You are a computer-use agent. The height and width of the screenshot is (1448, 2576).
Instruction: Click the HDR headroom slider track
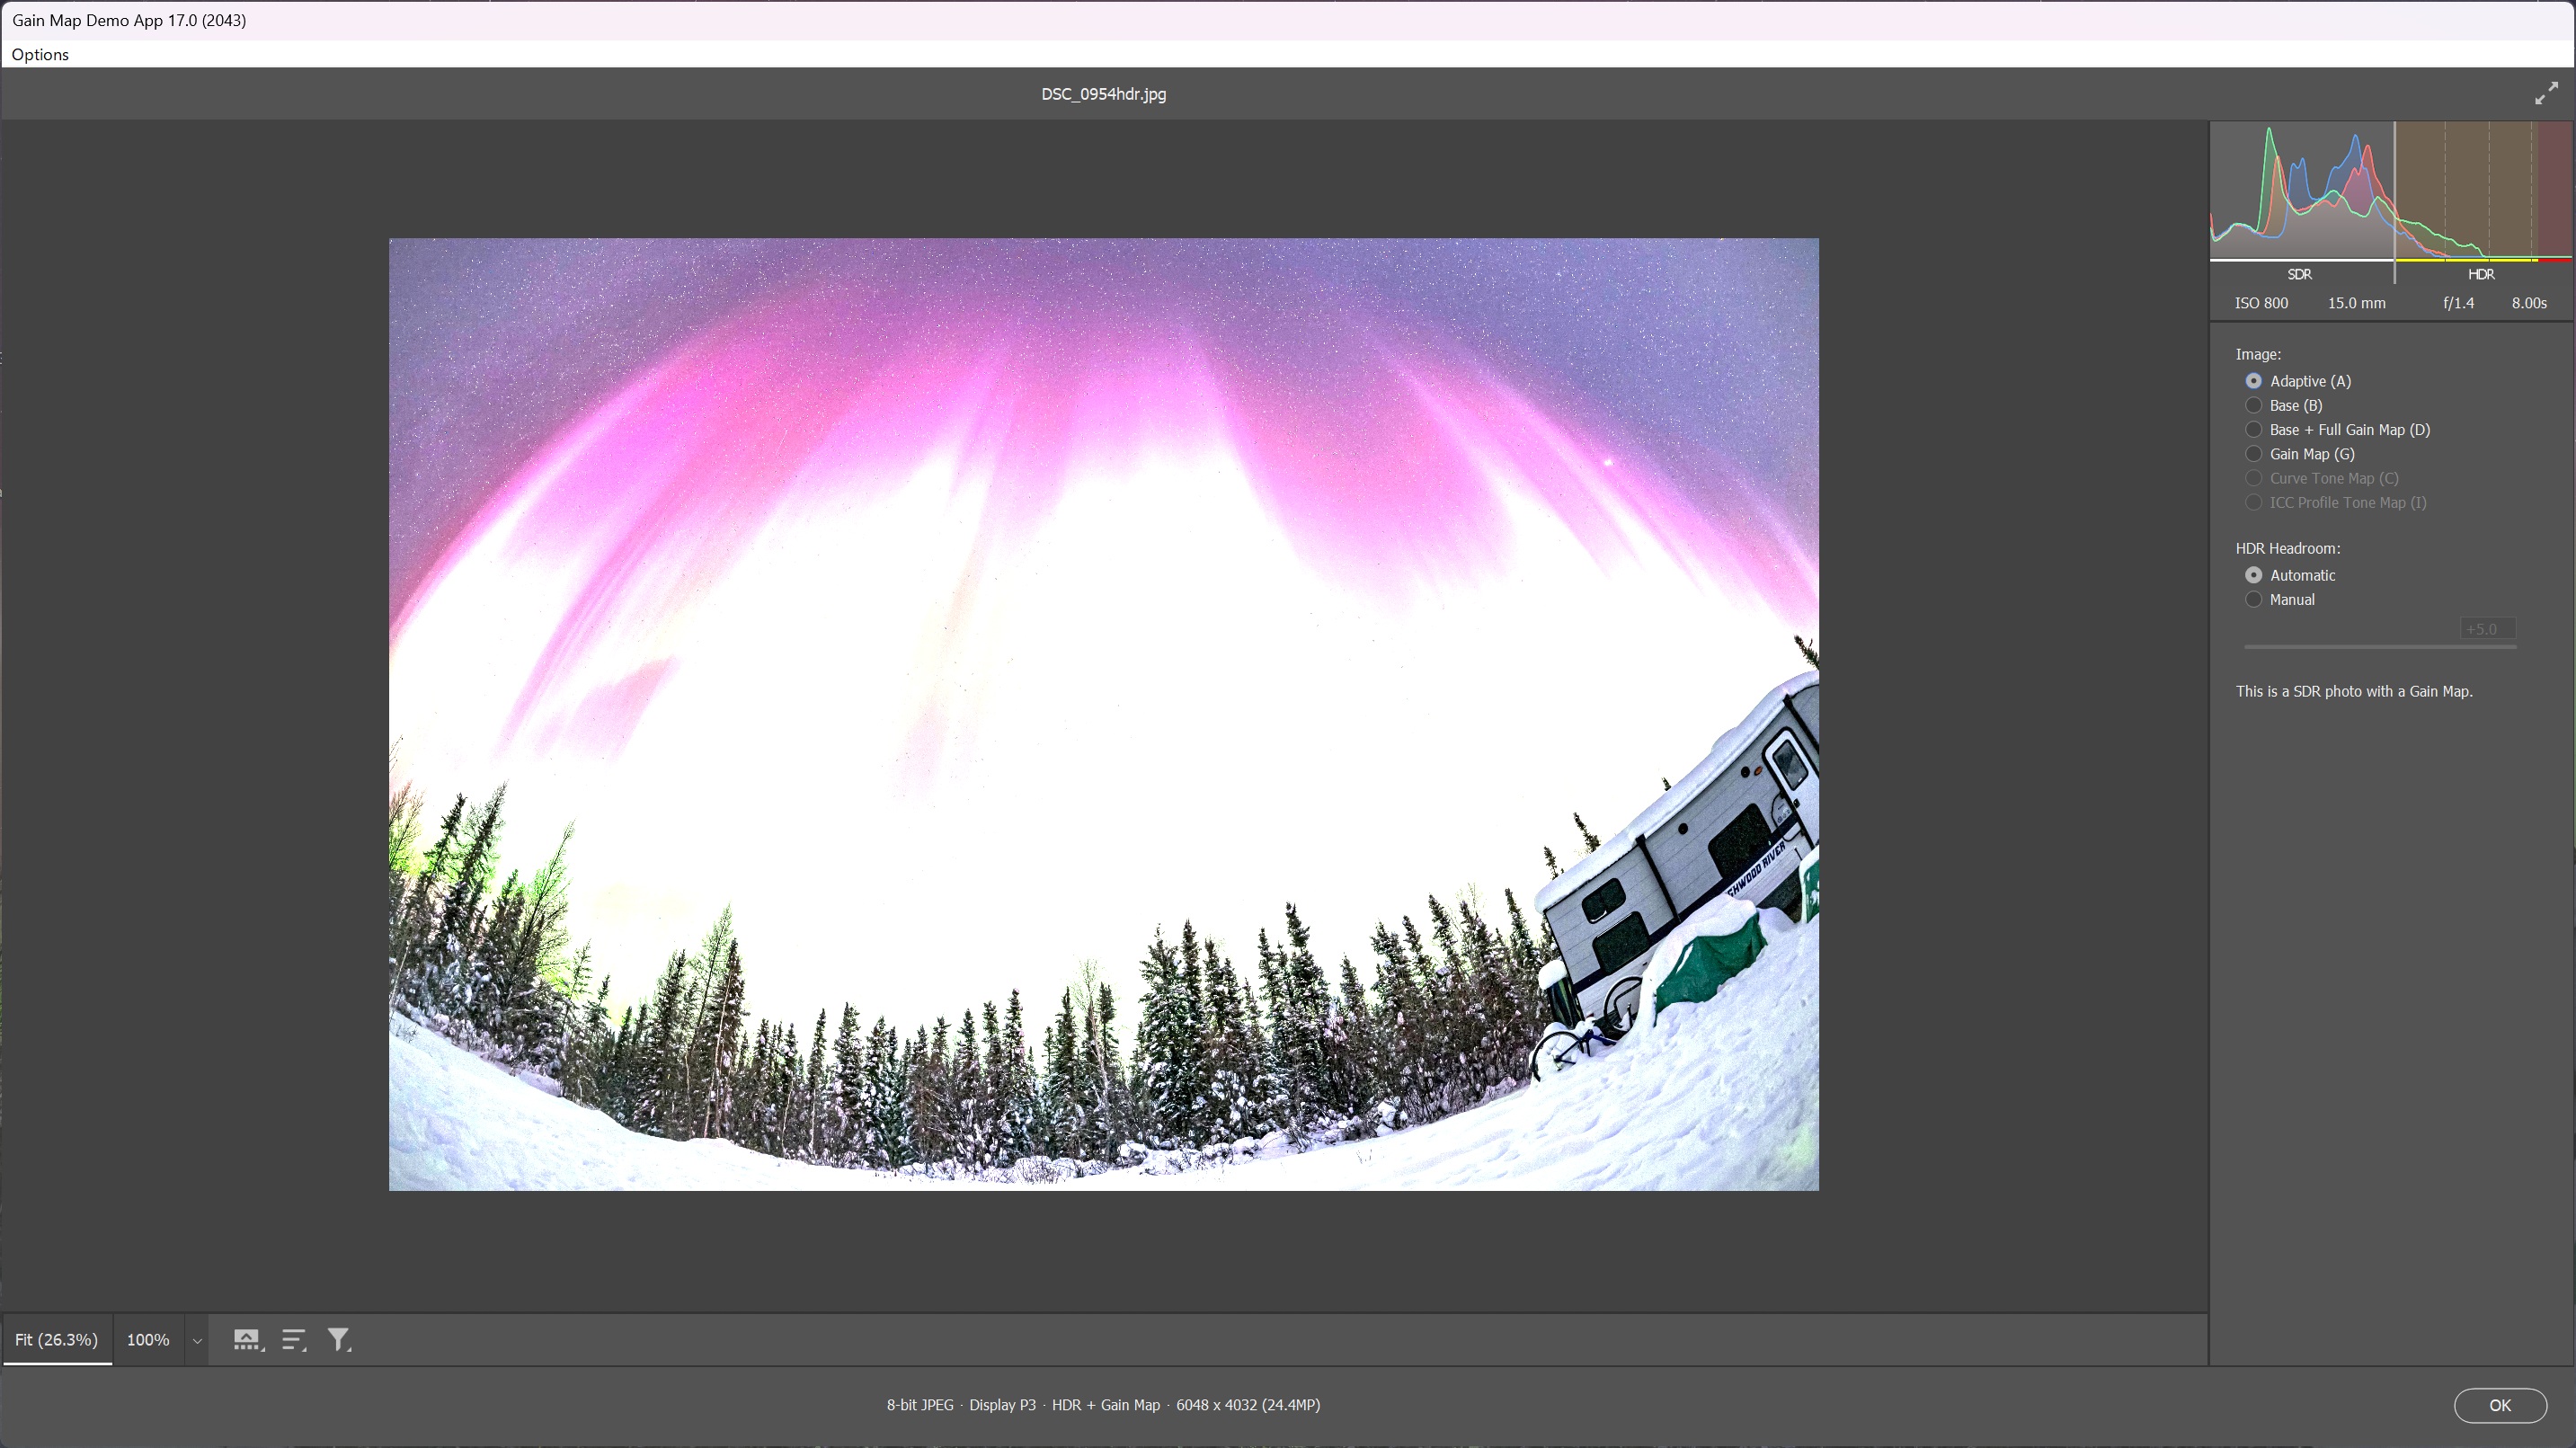pos(2379,647)
